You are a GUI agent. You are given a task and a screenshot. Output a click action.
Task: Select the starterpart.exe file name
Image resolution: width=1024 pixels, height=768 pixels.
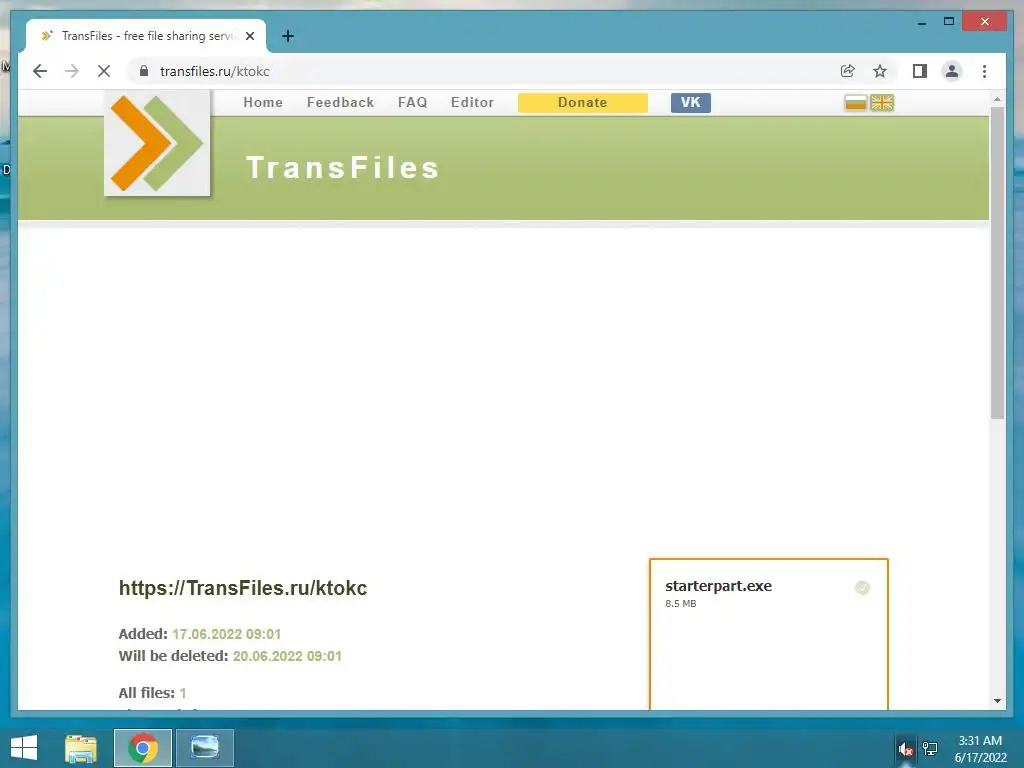point(718,586)
